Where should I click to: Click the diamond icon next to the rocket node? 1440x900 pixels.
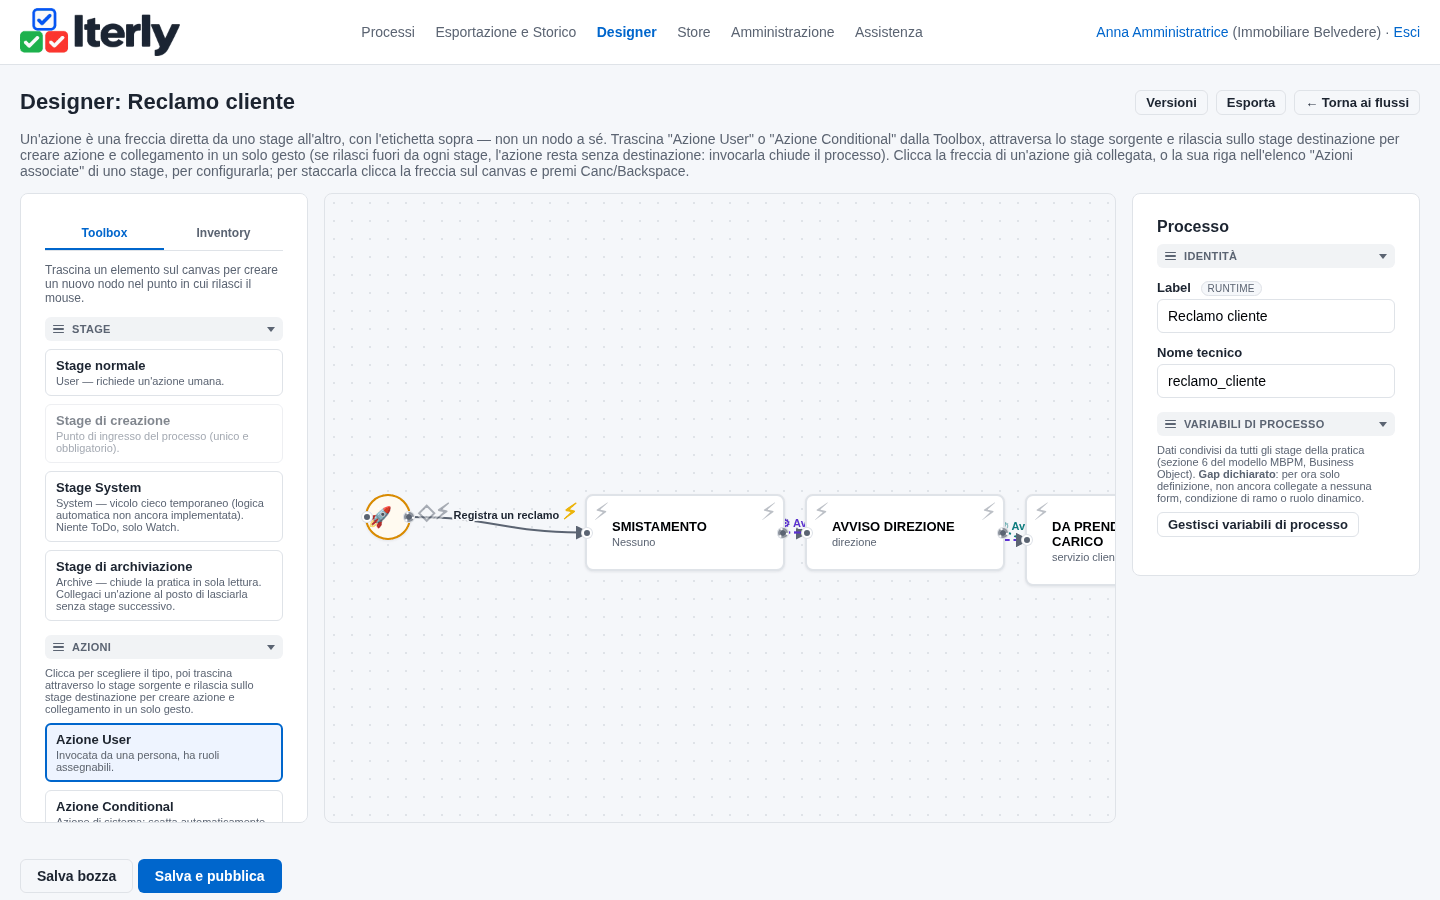426,513
